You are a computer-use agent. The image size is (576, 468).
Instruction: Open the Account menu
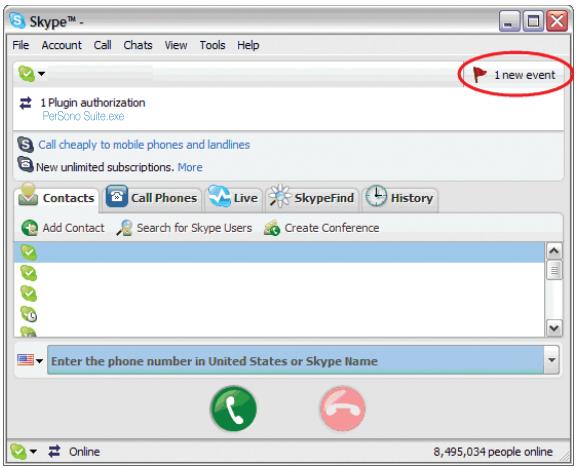click(62, 45)
